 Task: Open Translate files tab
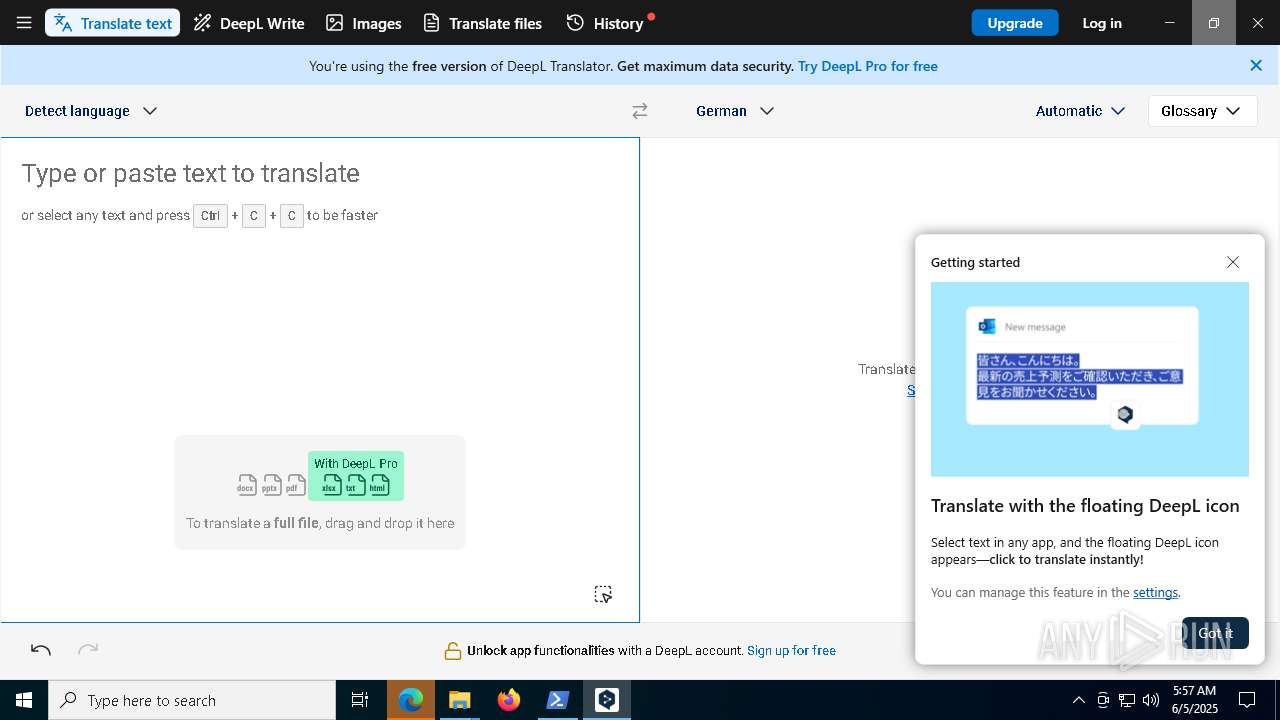[483, 23]
